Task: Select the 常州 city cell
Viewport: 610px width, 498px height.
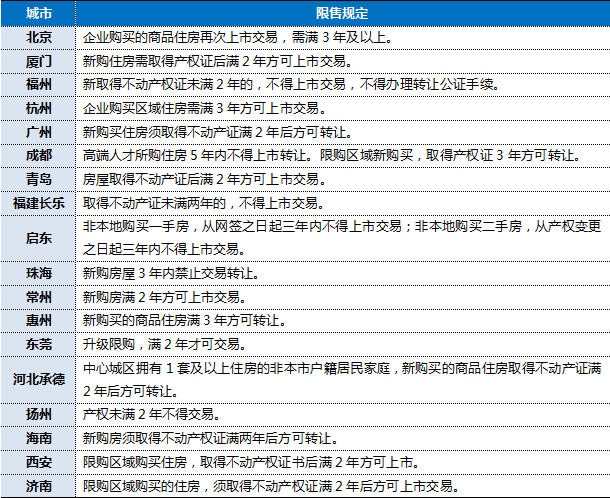Action: [x=39, y=297]
